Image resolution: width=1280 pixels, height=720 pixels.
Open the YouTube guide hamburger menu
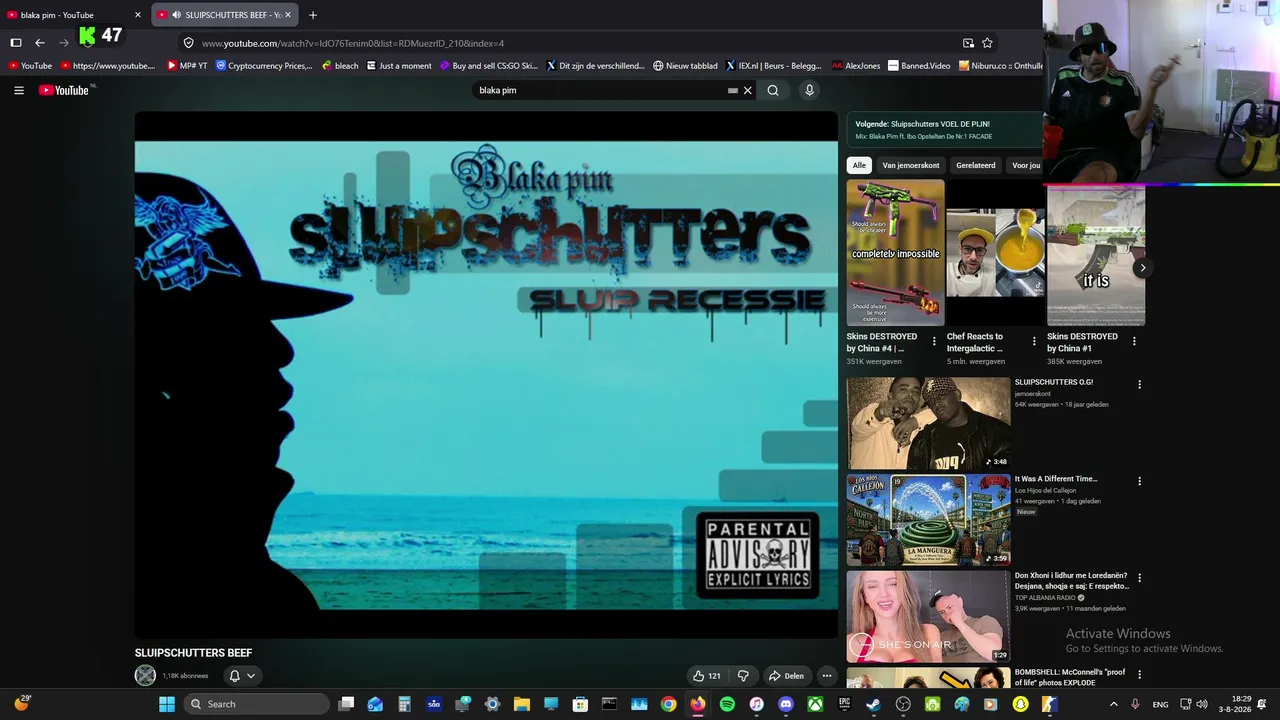click(x=19, y=90)
